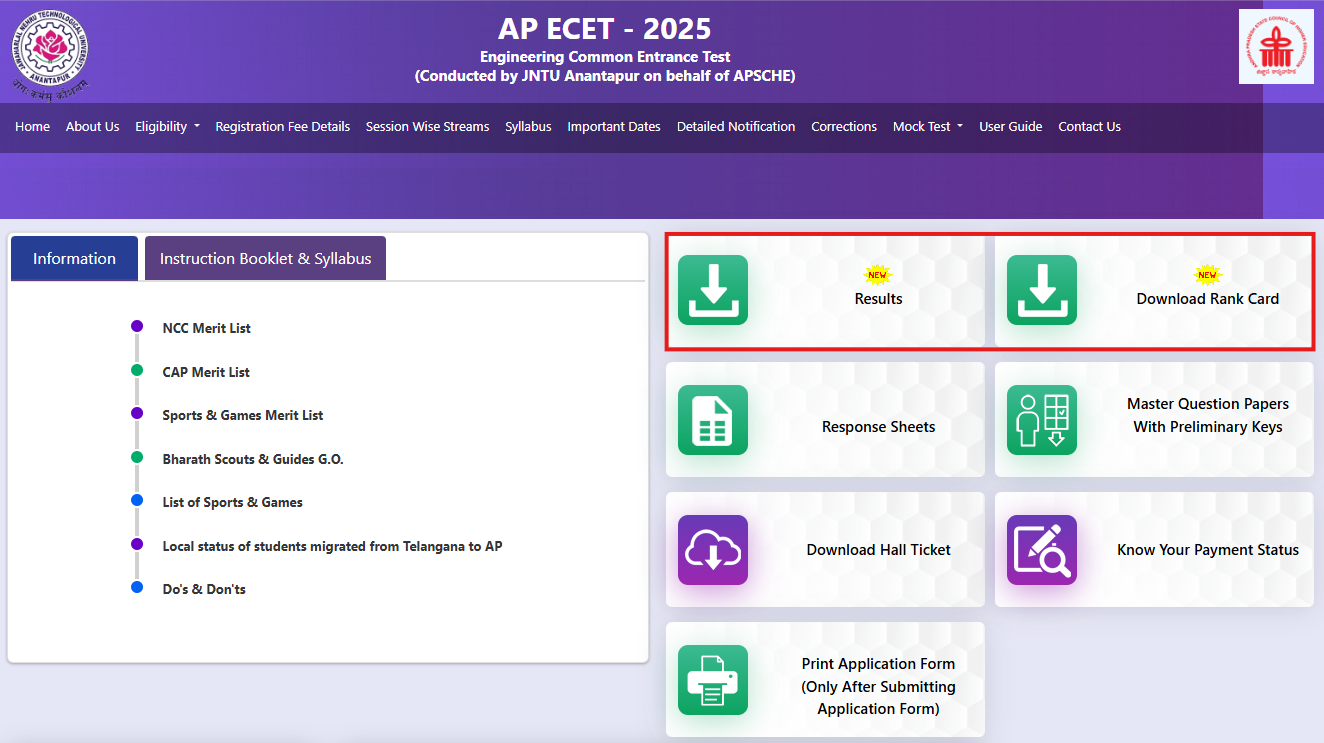Open List of Sports & Games link

[233, 502]
